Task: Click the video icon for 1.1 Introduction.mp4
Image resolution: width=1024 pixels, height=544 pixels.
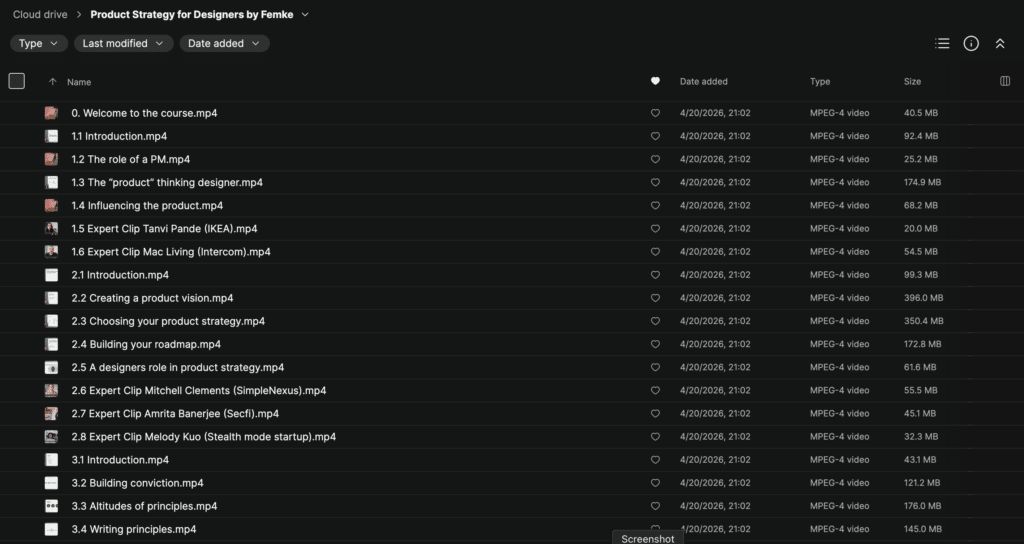Action: point(51,136)
